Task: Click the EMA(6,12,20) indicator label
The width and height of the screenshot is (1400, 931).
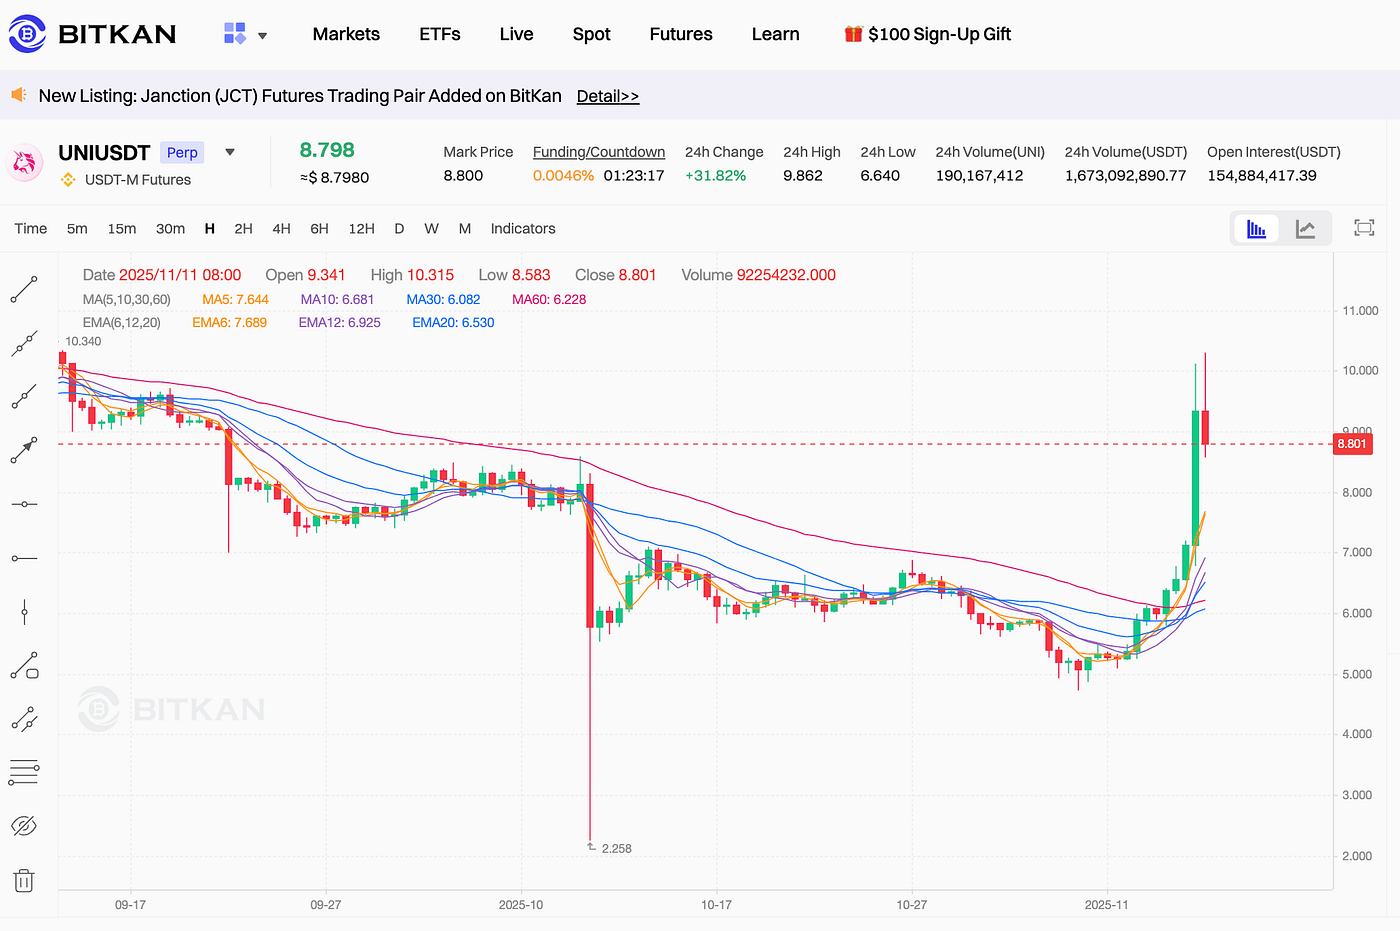Action: 122,322
